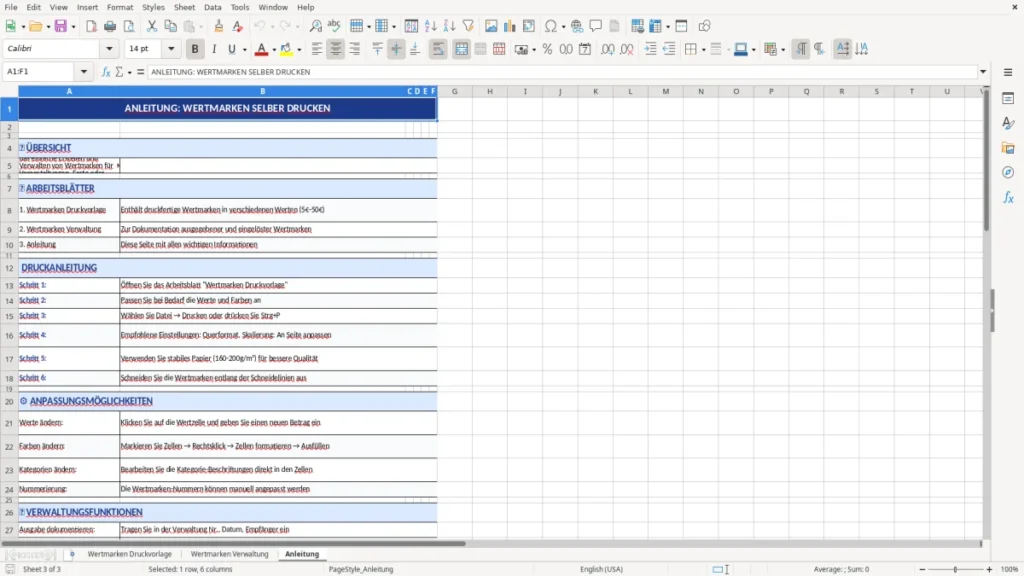This screenshot has width=1024, height=576.
Task: Select column G header
Action: point(455,91)
